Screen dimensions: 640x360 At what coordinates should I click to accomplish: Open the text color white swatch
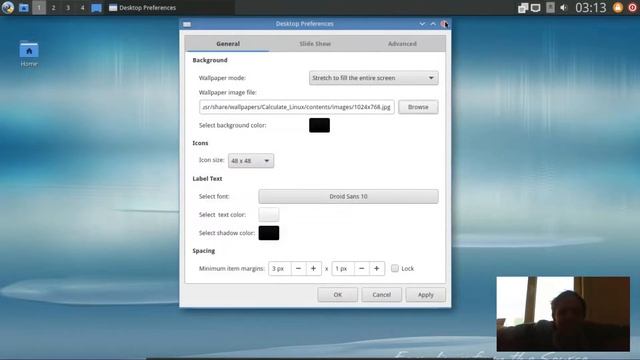coord(269,215)
